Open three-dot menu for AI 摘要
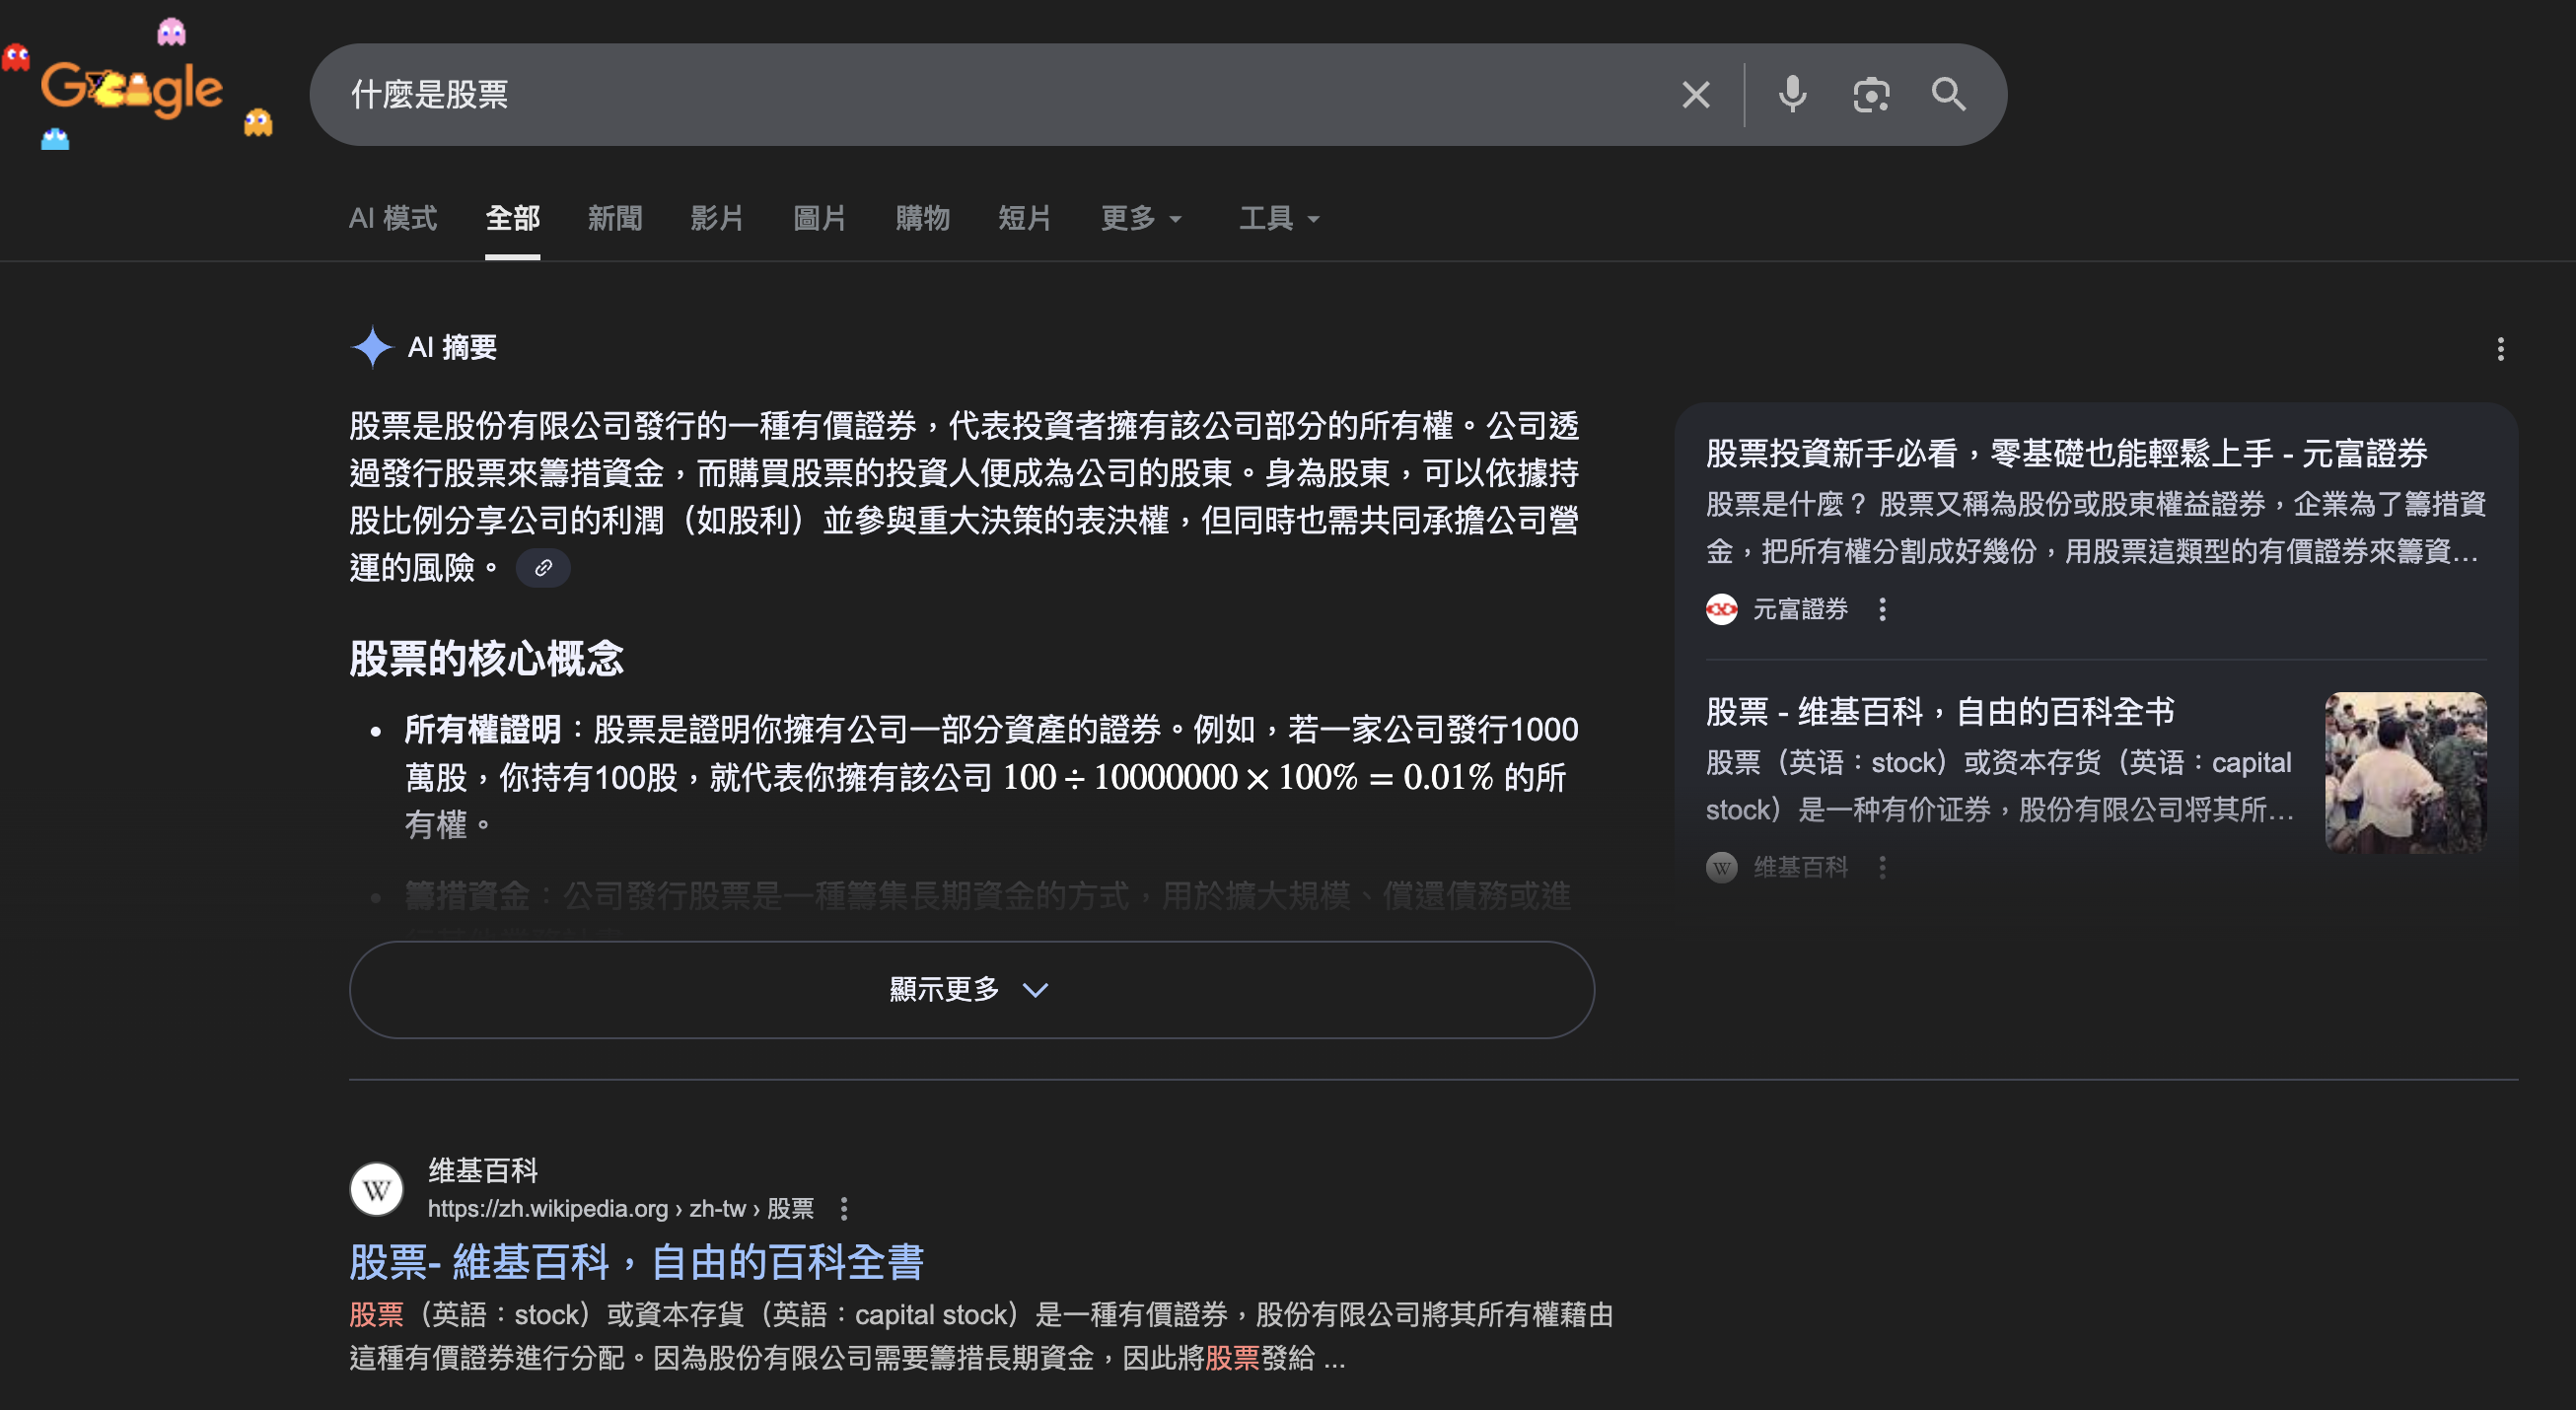The width and height of the screenshot is (2576, 1410). [2500, 349]
